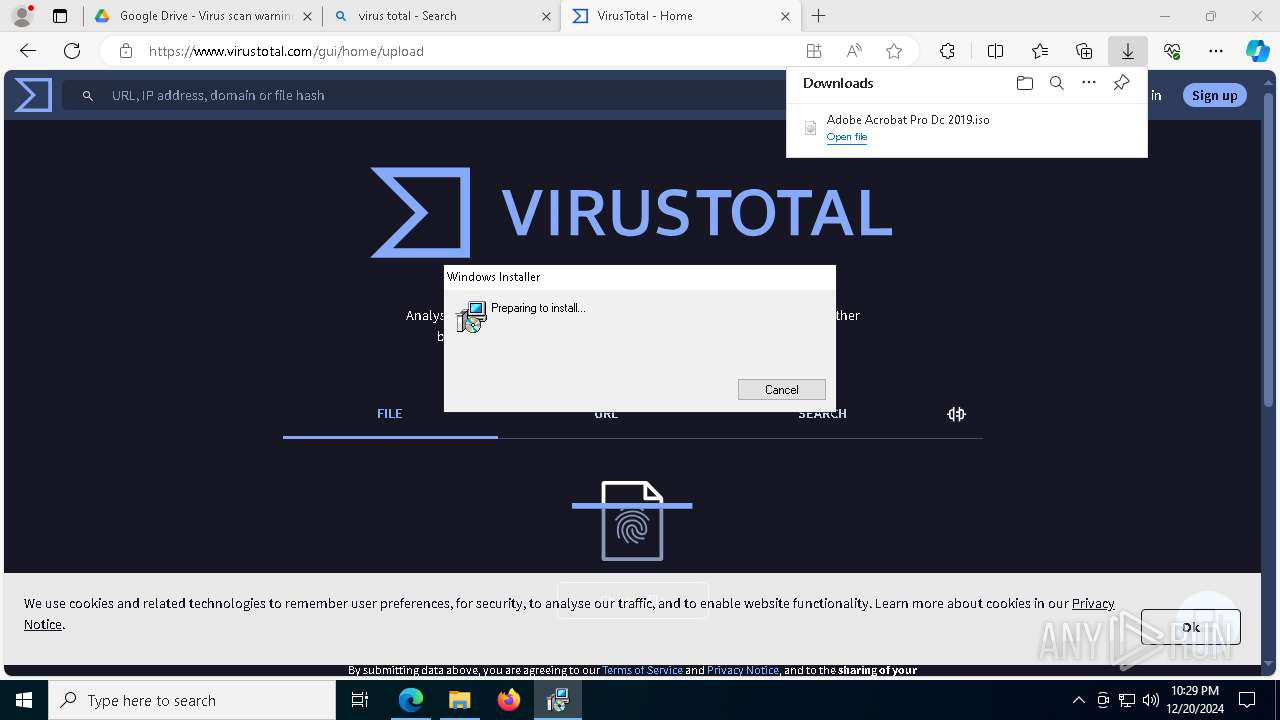Select the FILE tab
Image resolution: width=1280 pixels, height=720 pixels.
pyautogui.click(x=390, y=414)
